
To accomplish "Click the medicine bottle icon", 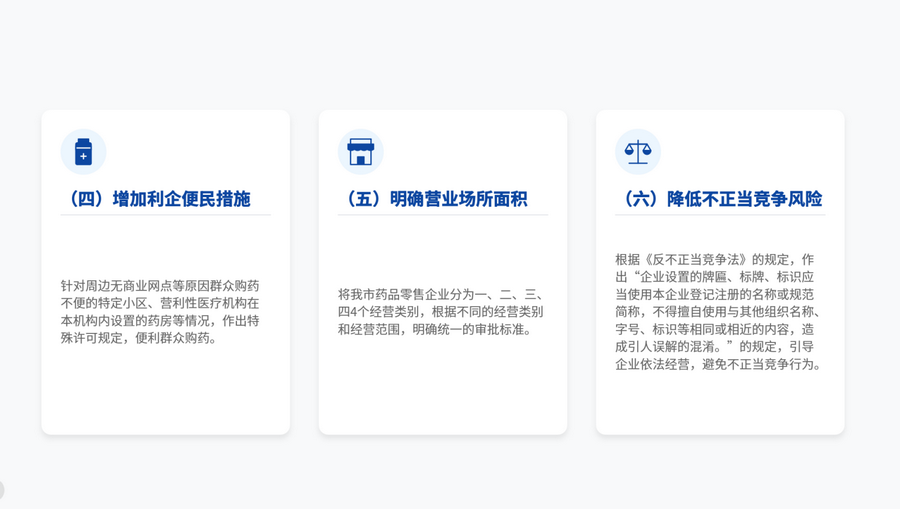I will (x=83, y=152).
